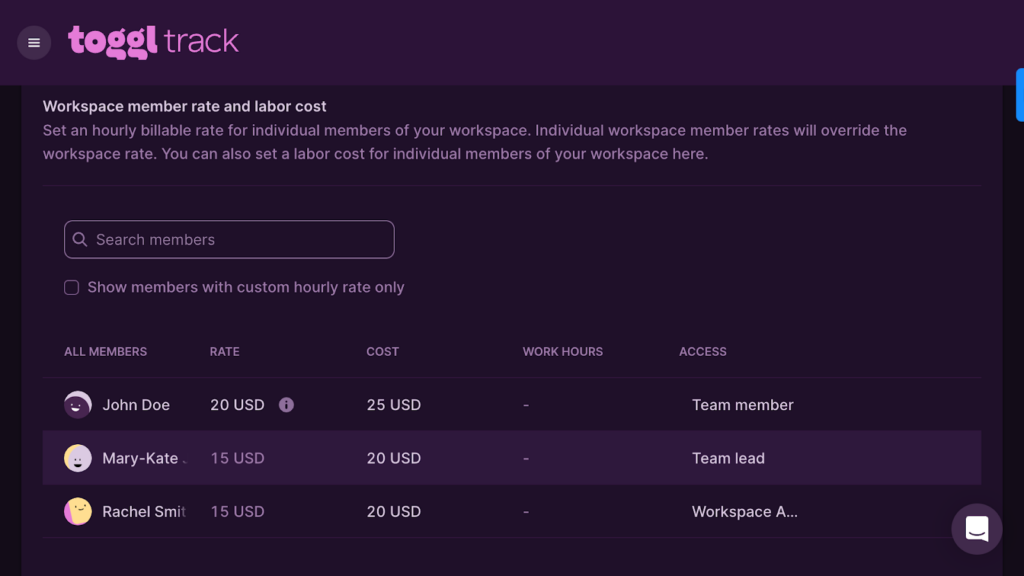Click the Toggl Track logo
The height and width of the screenshot is (576, 1024).
[x=153, y=42]
